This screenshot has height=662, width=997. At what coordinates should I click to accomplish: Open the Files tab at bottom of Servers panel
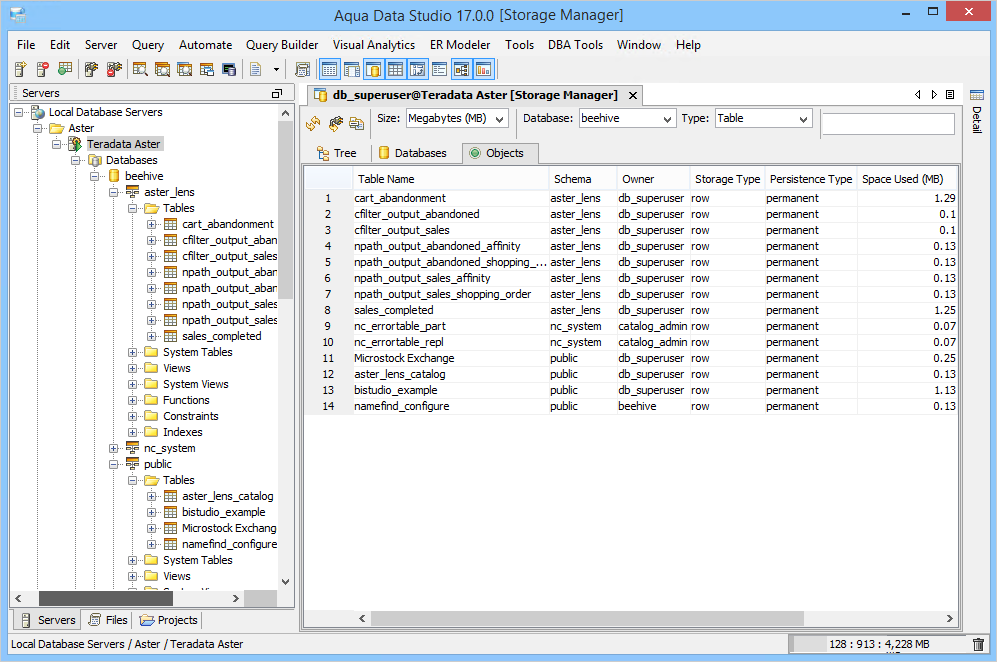coord(109,620)
